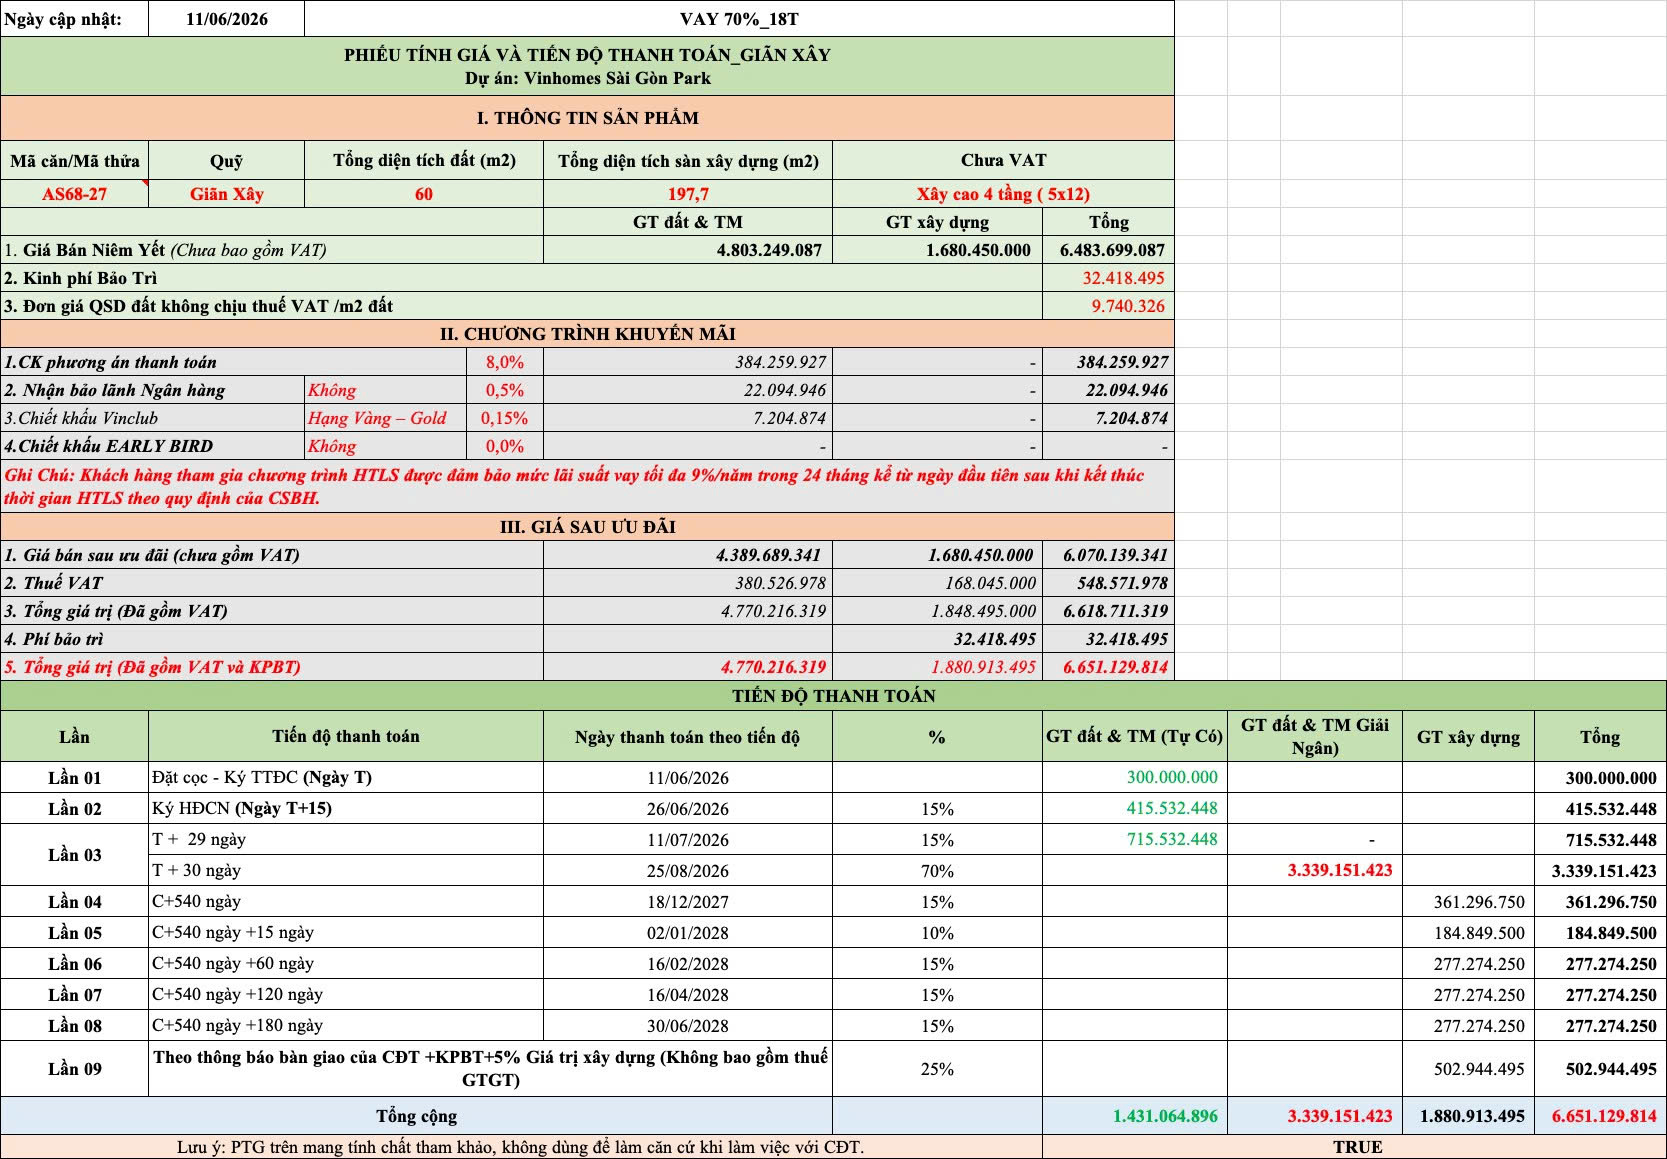Select the AS68-27 property code cell
The image size is (1667, 1159).
[x=74, y=194]
